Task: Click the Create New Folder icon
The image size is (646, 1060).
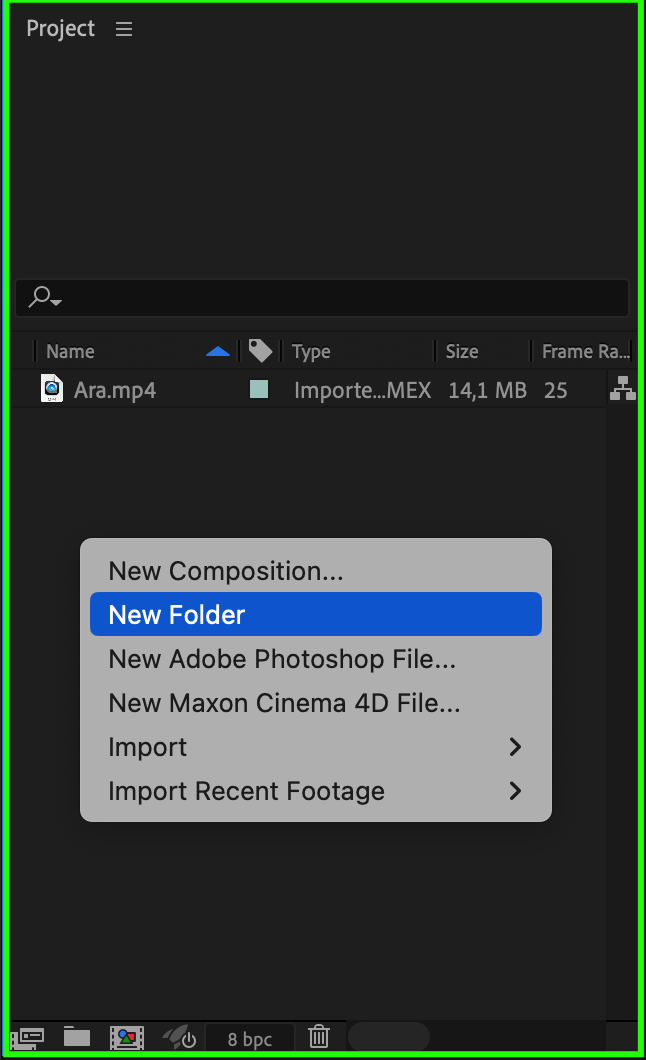Action: 77,1038
